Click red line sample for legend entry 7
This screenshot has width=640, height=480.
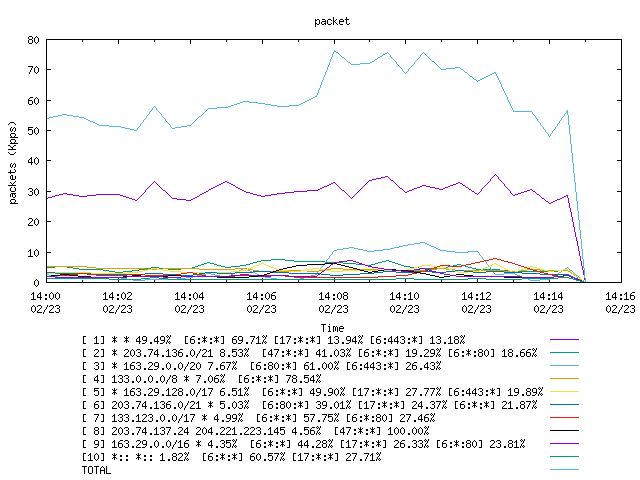point(564,418)
